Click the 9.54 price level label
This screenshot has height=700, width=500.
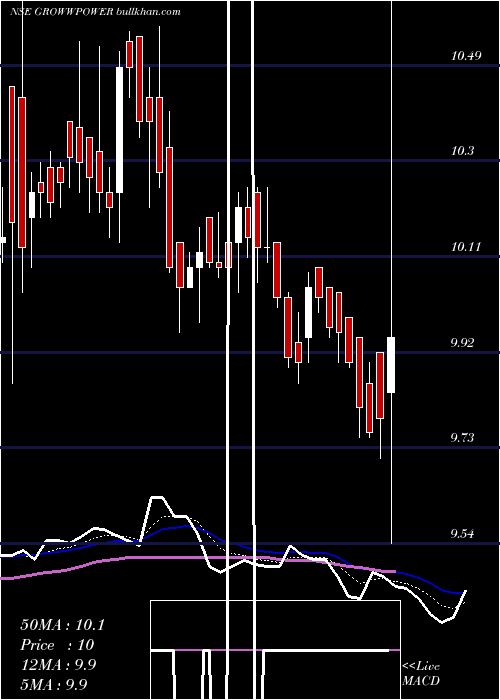(462, 533)
